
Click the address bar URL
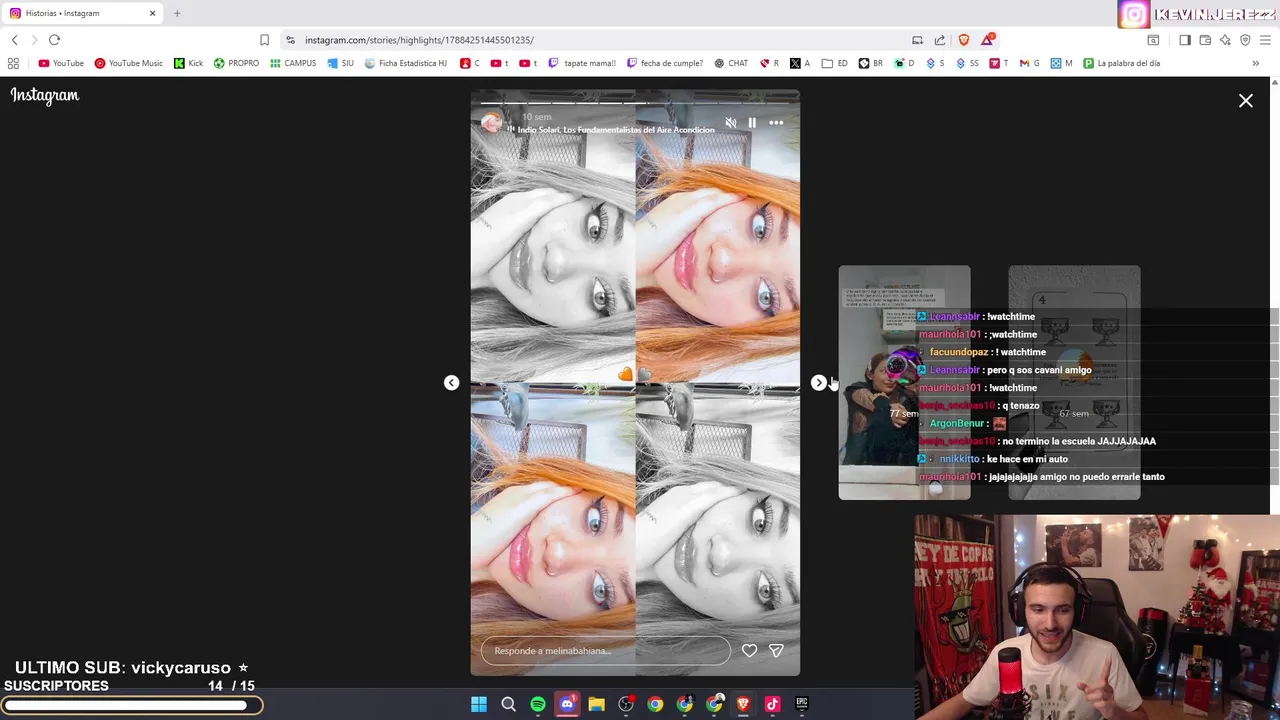pyautogui.click(x=419, y=40)
